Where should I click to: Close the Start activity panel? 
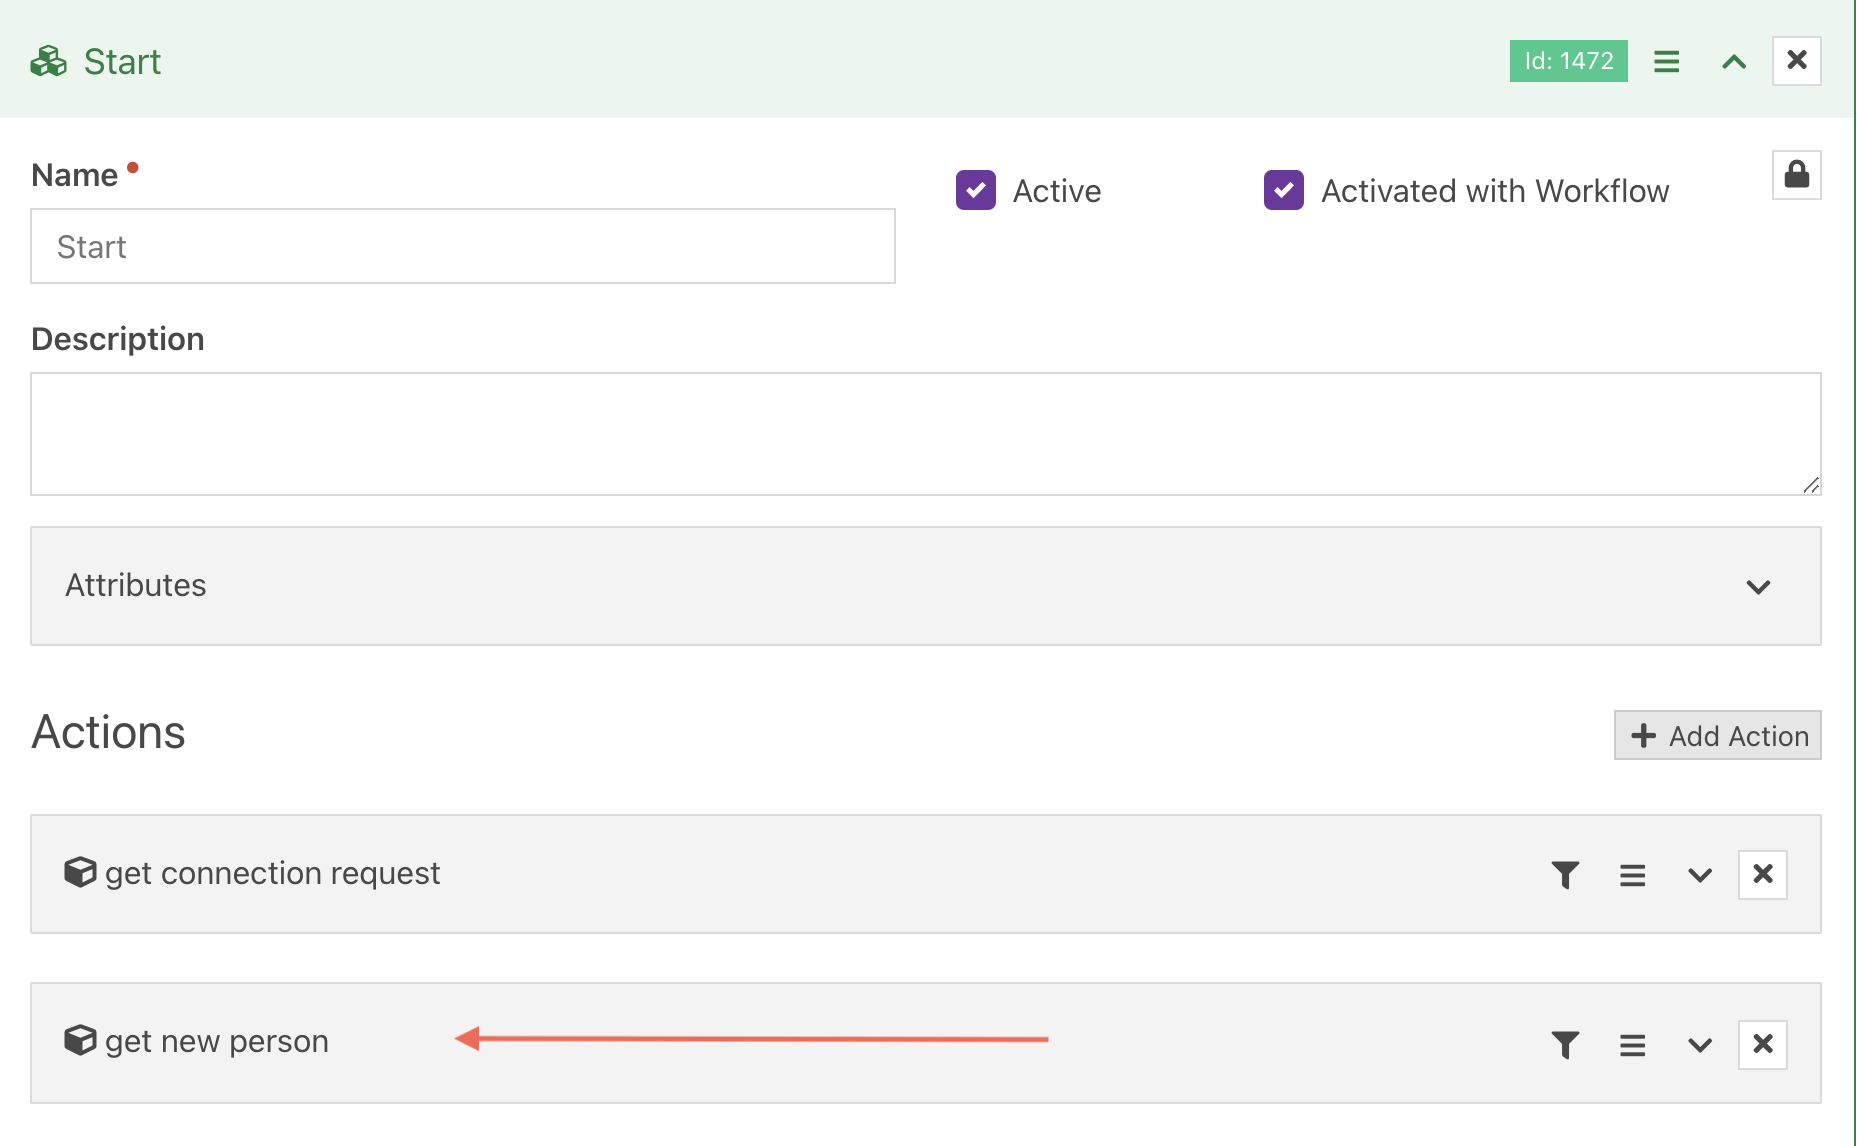pos(1797,61)
